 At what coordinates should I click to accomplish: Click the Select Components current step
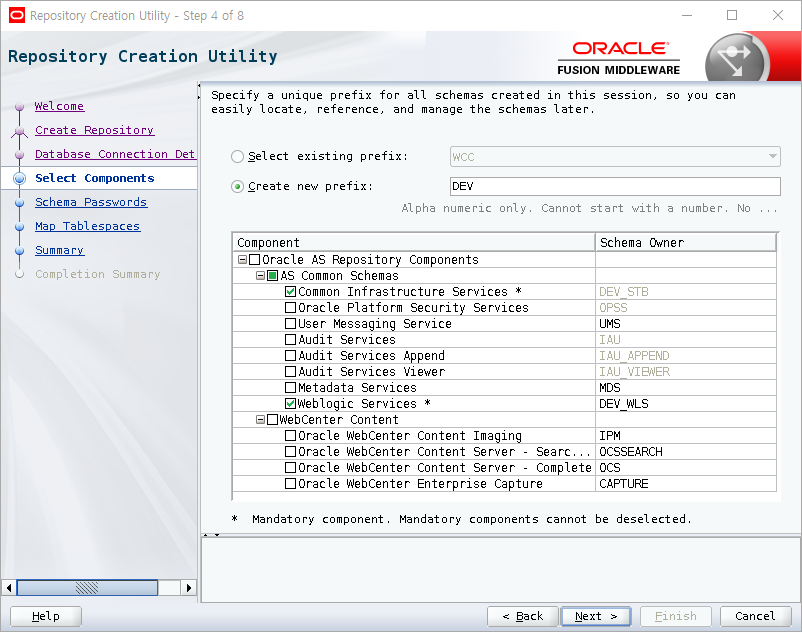(x=95, y=178)
